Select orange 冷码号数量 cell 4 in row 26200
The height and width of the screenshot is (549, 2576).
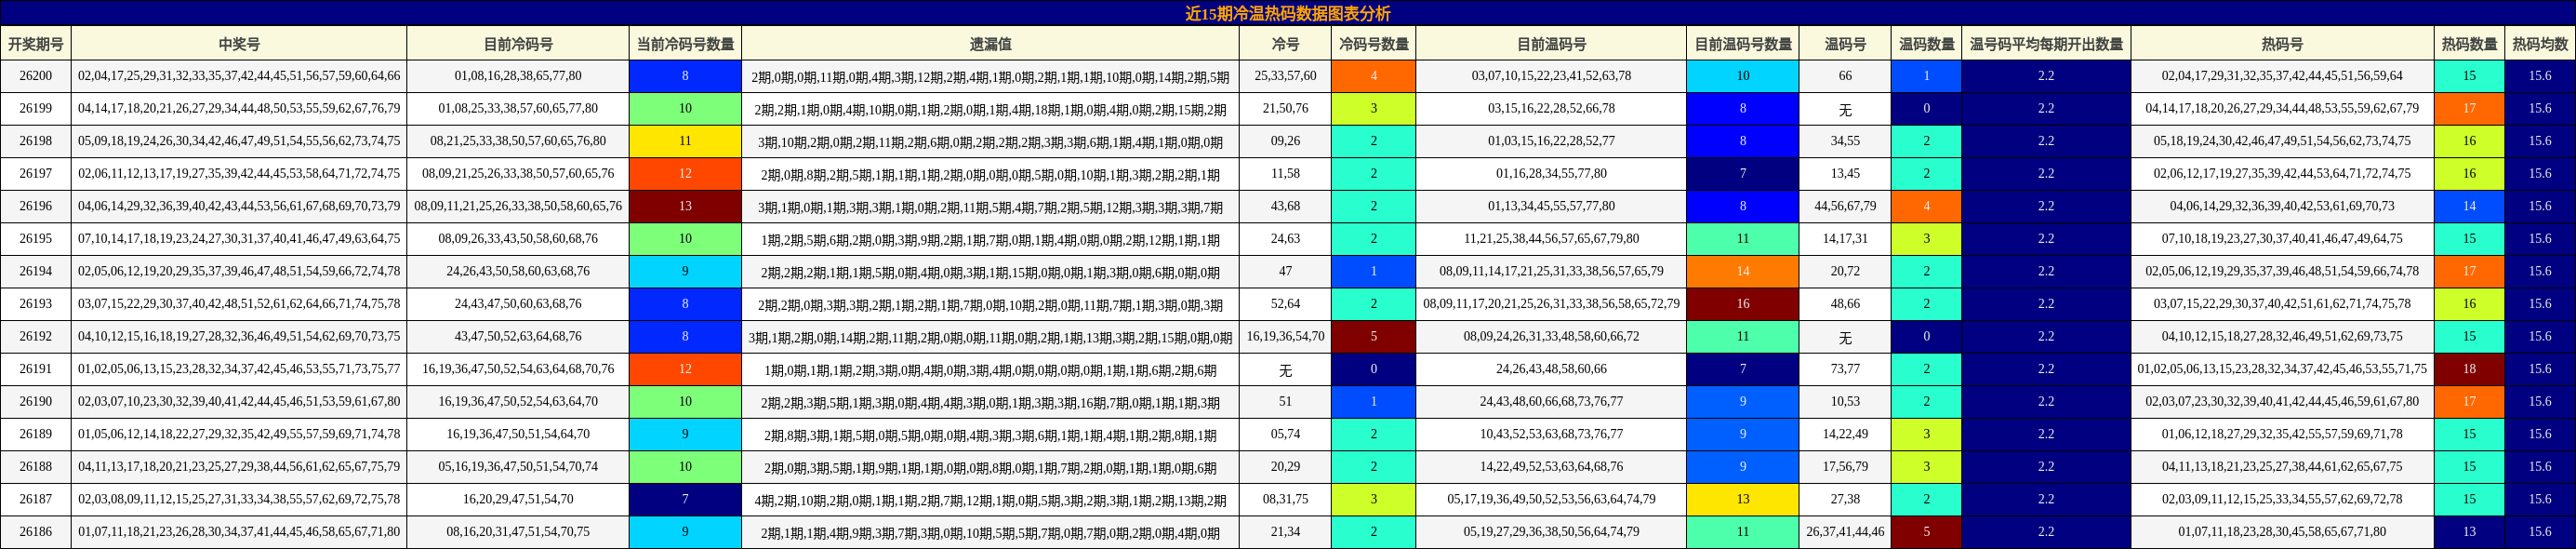[x=1373, y=76]
